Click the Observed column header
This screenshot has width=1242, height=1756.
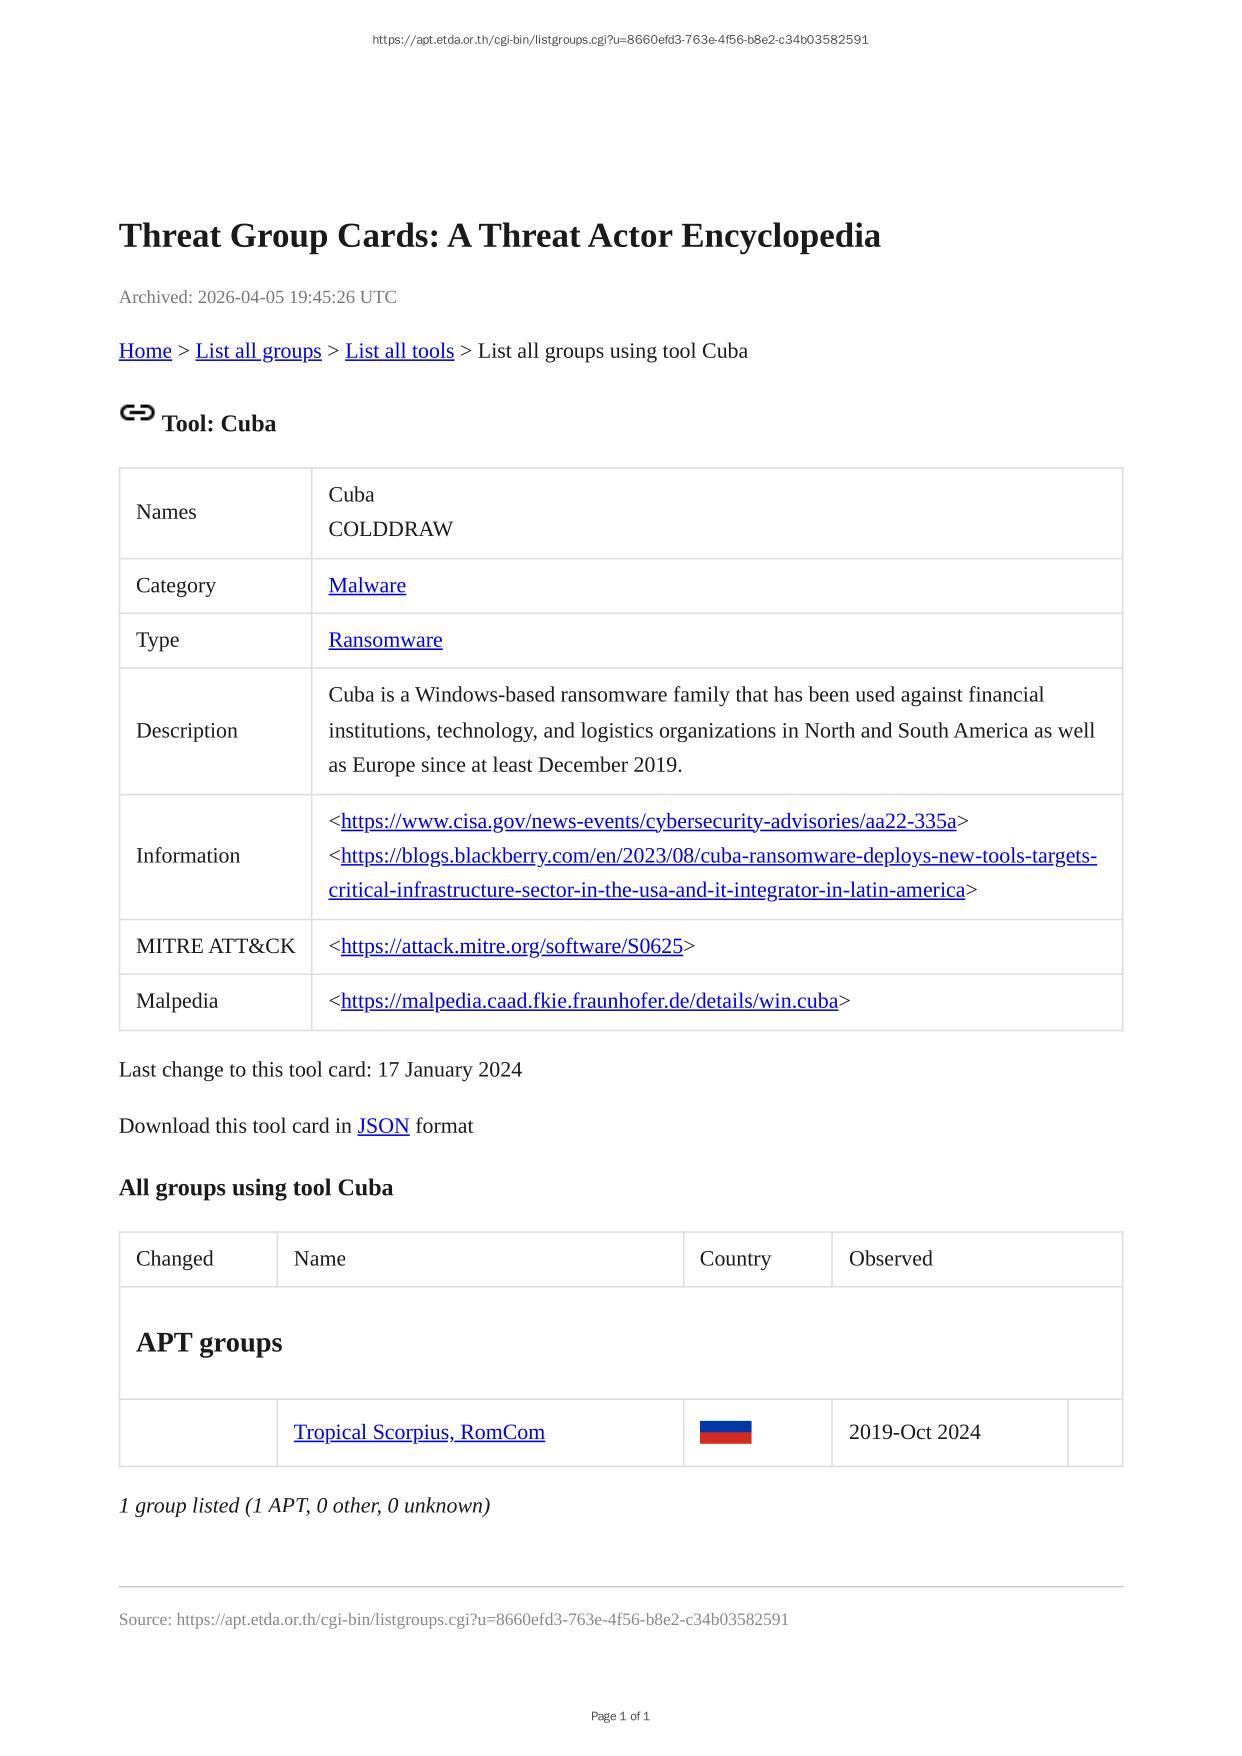[x=890, y=1259]
